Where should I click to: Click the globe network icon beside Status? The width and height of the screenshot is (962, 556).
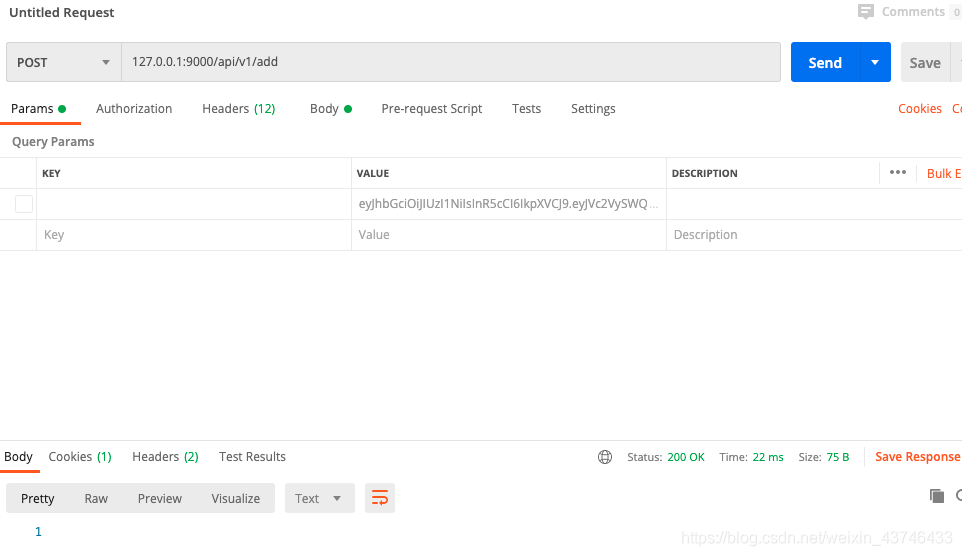(x=605, y=457)
